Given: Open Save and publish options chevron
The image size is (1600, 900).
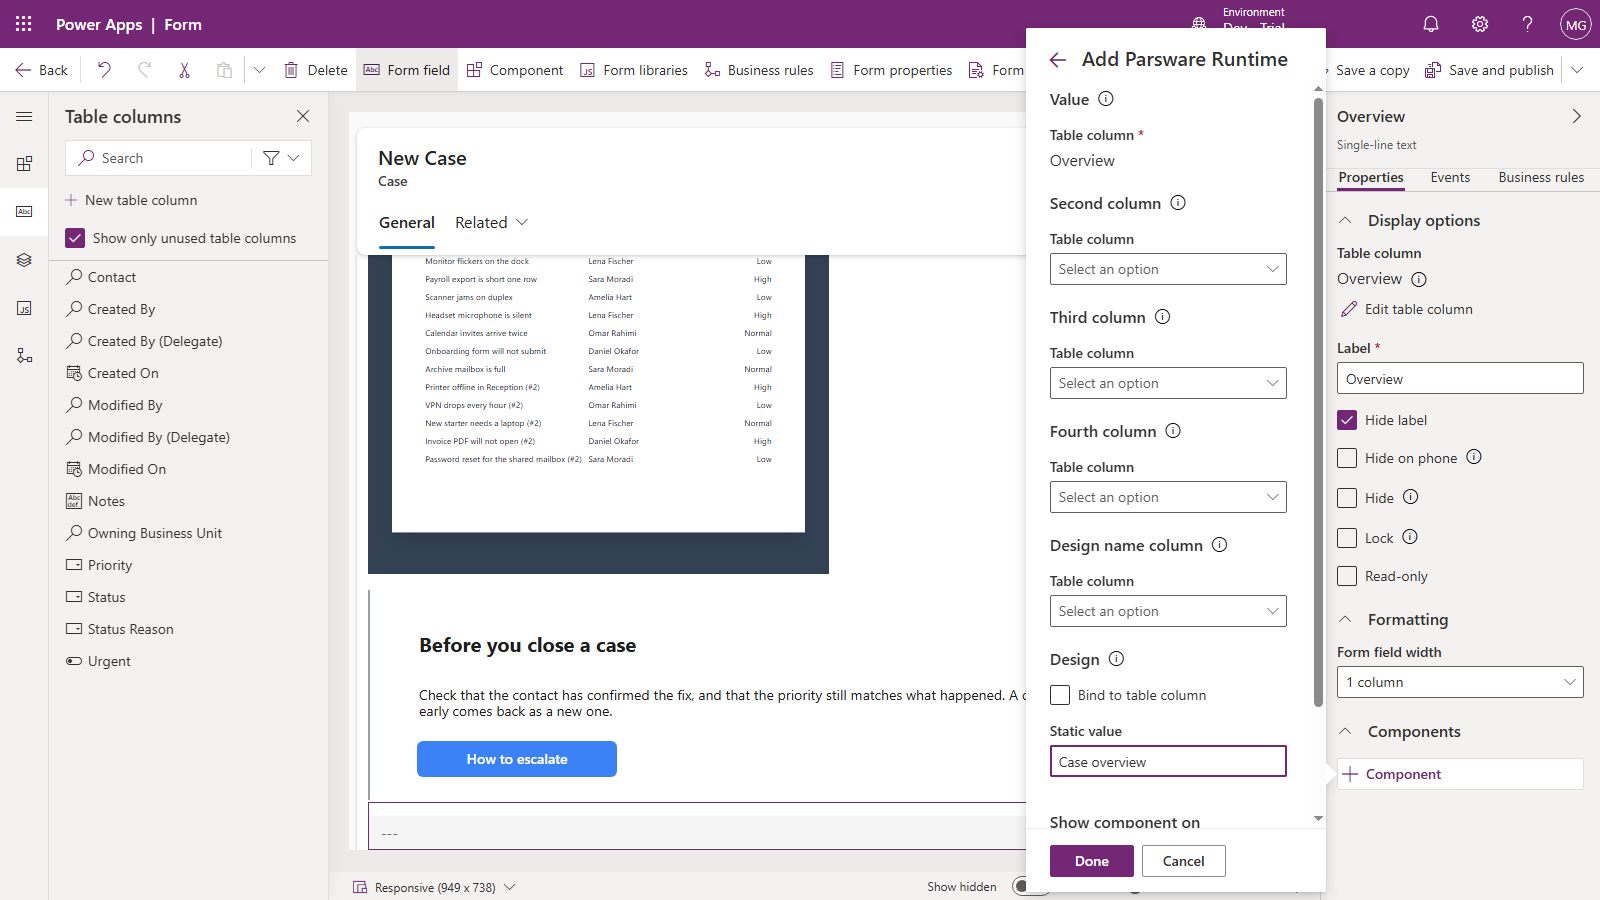Looking at the screenshot, I should (x=1577, y=70).
